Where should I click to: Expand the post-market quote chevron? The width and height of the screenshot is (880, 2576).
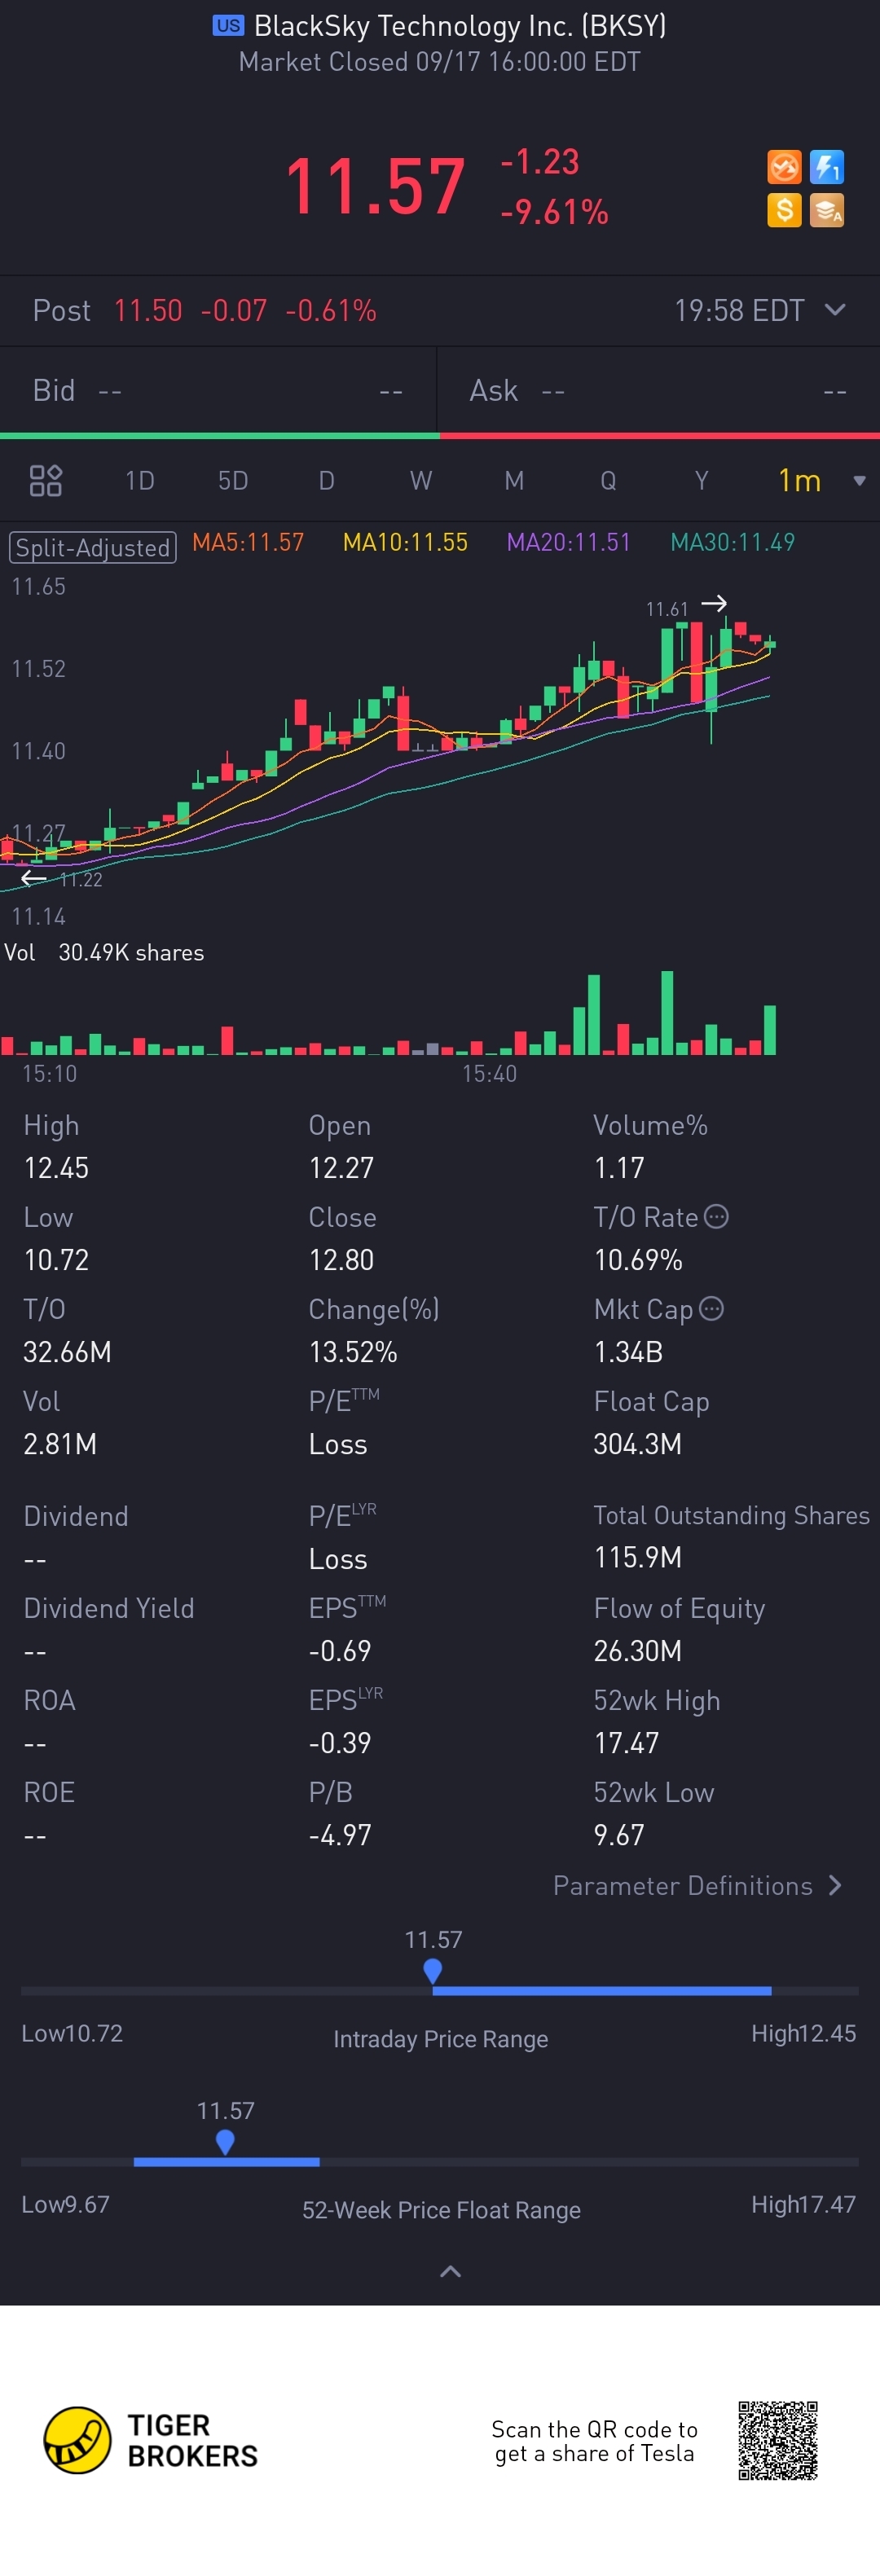click(835, 310)
